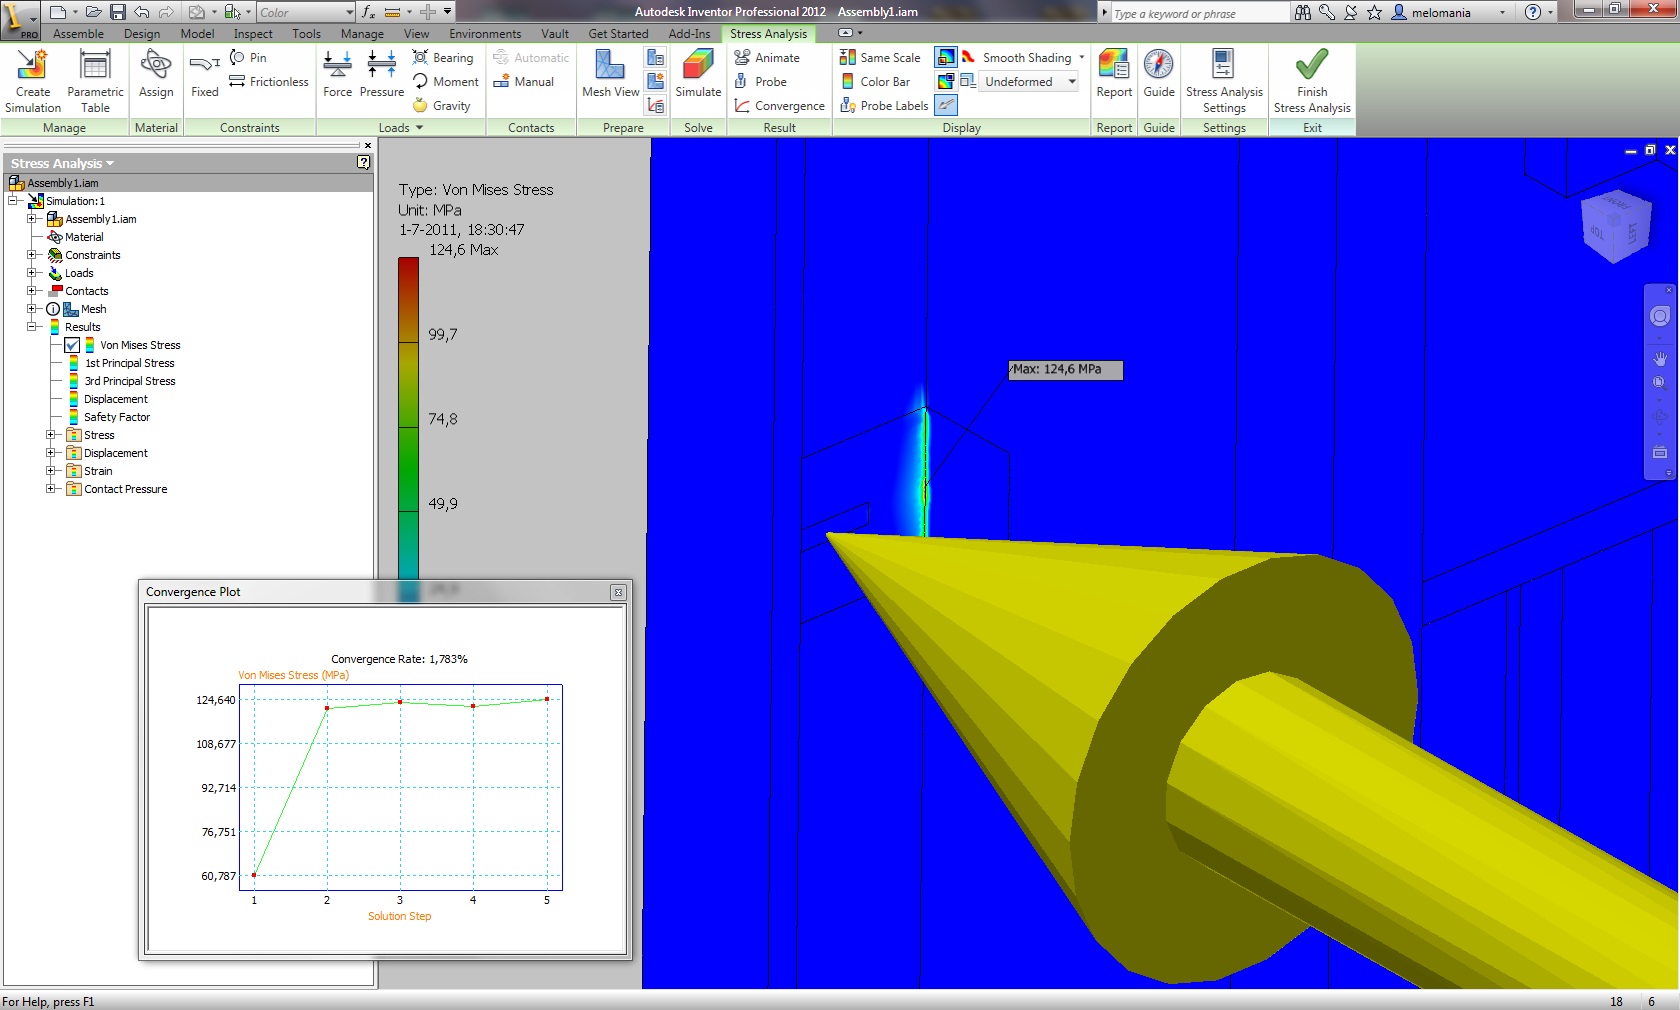The width and height of the screenshot is (1680, 1010).
Task: Click the Color swatch dropdown in Quick Access
Action: (x=349, y=12)
